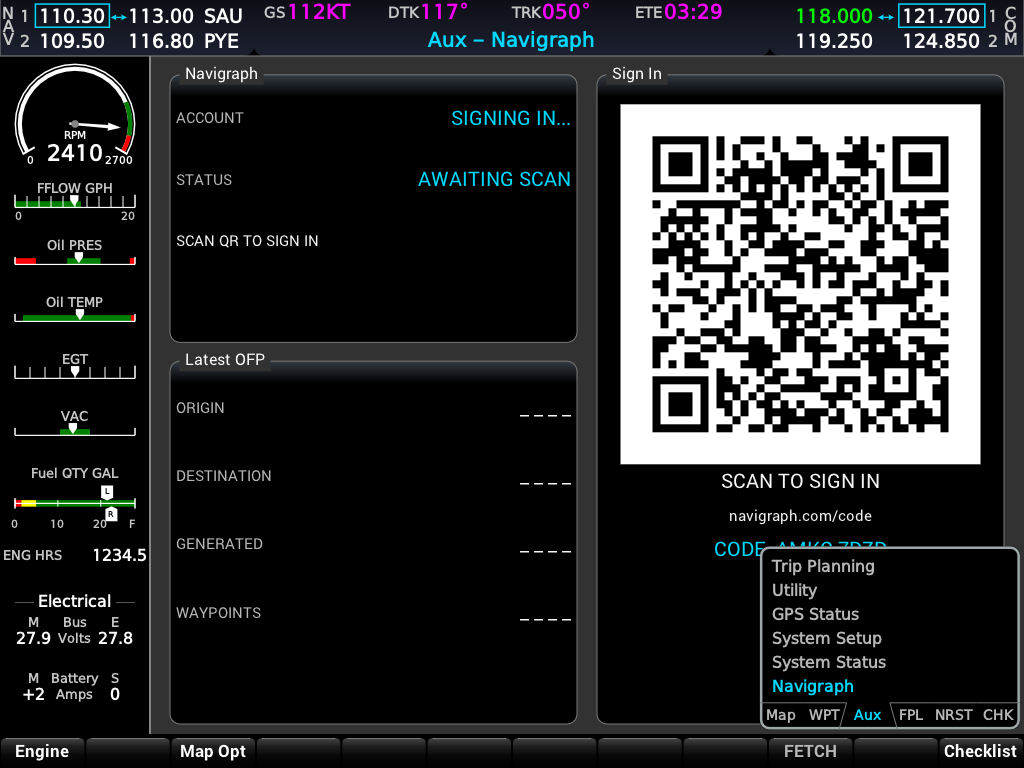The image size is (1024, 768).
Task: Click the ACCOUNT SIGNING IN... status
Action: pyautogui.click(x=511, y=118)
